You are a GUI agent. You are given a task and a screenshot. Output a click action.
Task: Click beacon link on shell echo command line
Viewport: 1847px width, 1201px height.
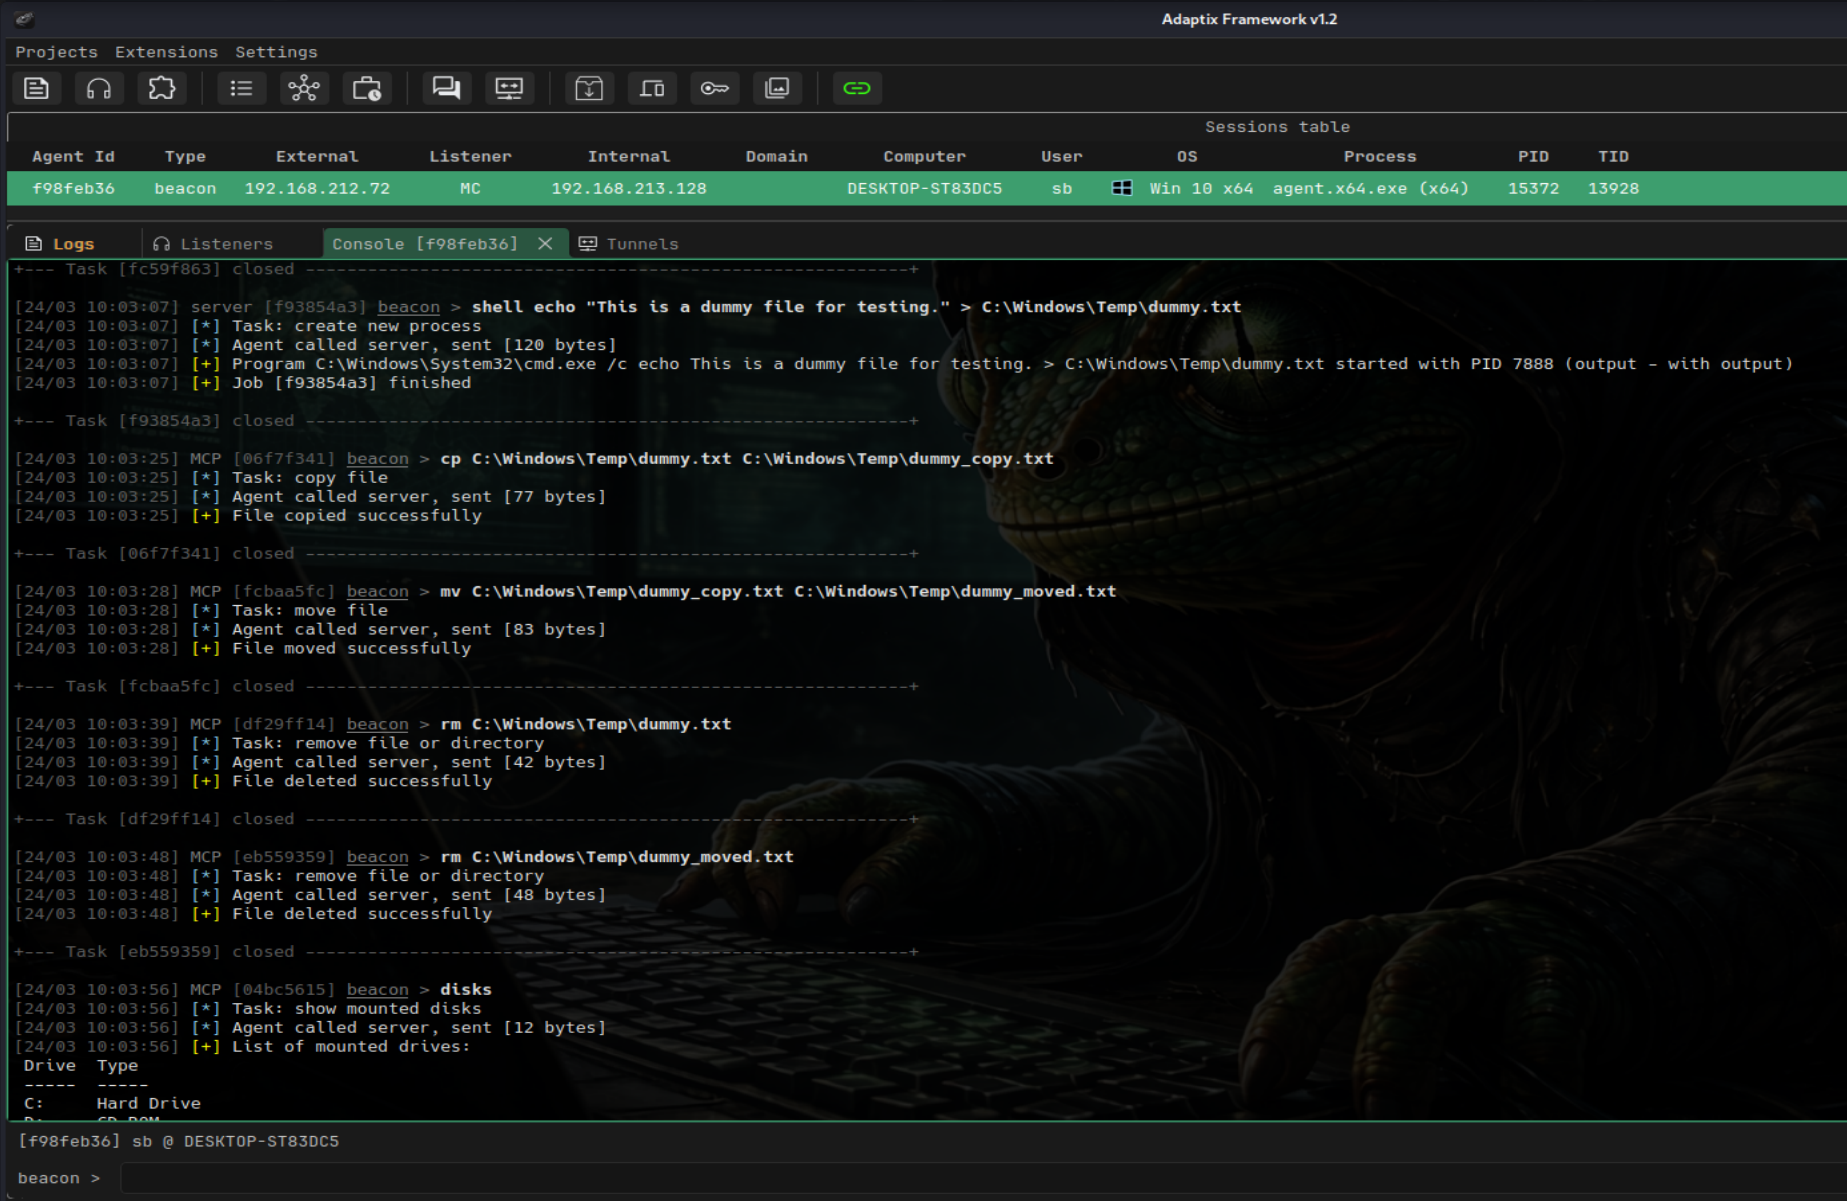[408, 307]
